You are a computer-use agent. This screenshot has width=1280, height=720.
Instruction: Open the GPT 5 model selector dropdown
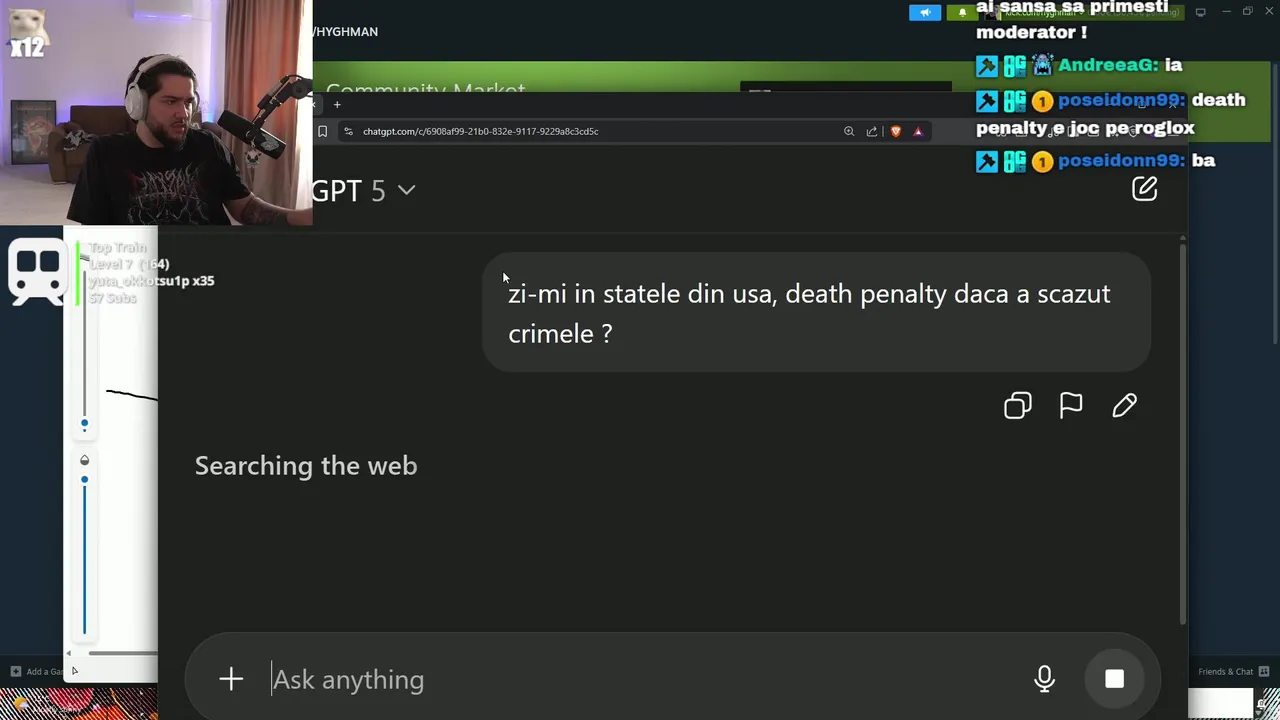363,190
